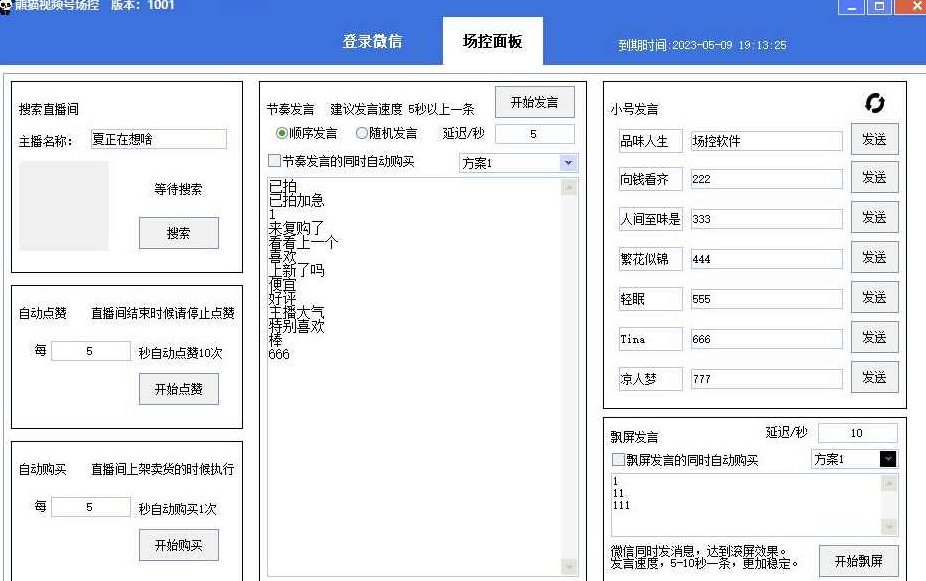Send message for account 凉人梦

[x=873, y=379]
